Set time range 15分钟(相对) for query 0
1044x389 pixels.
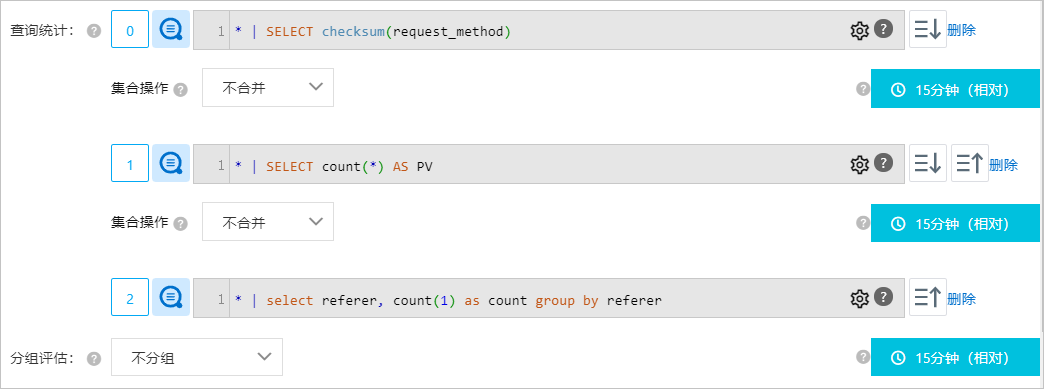tap(955, 89)
